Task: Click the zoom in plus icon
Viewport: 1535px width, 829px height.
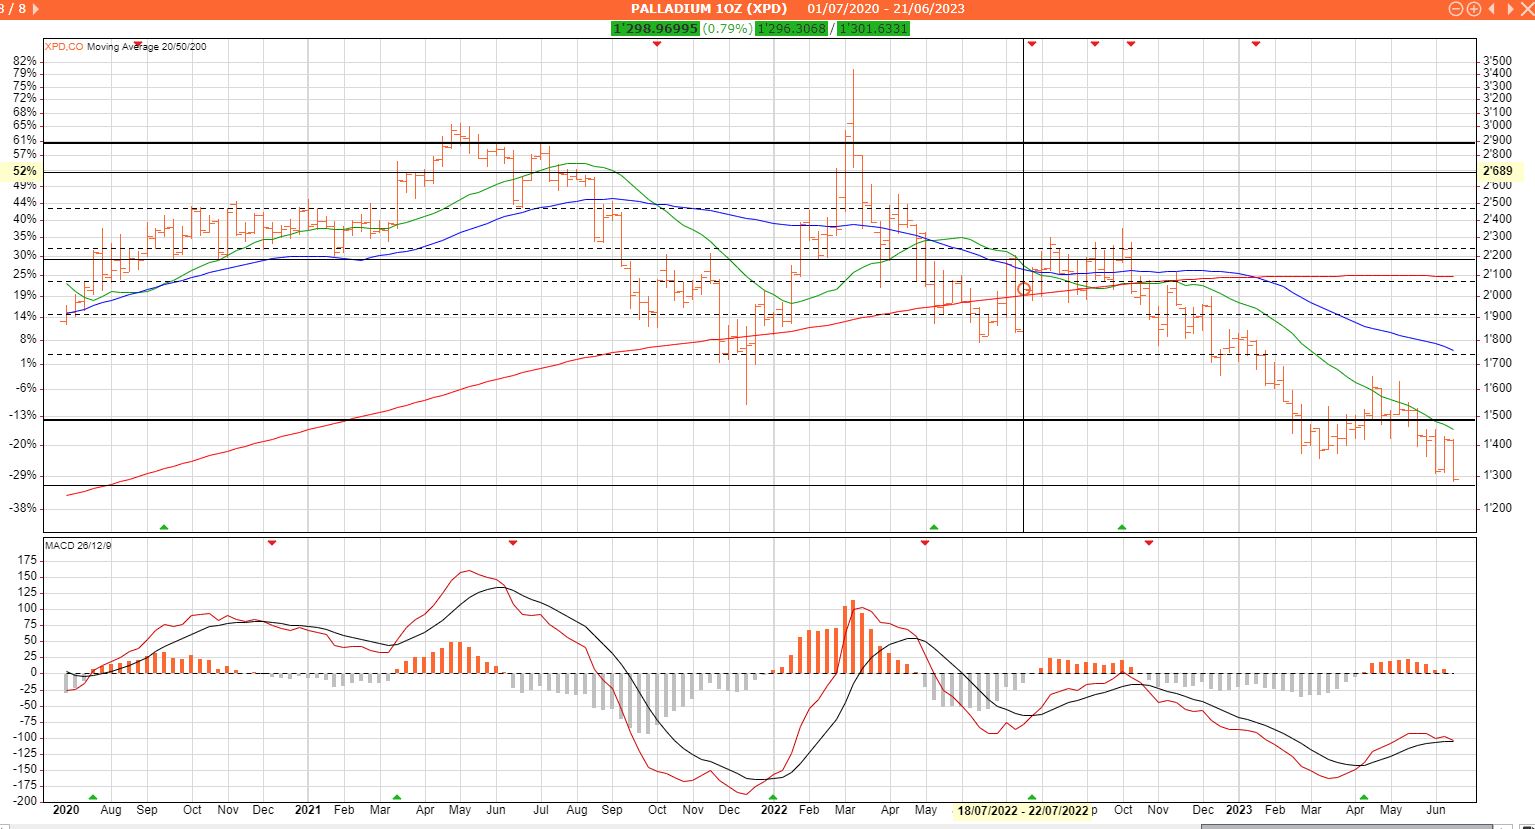Action: coord(1474,9)
